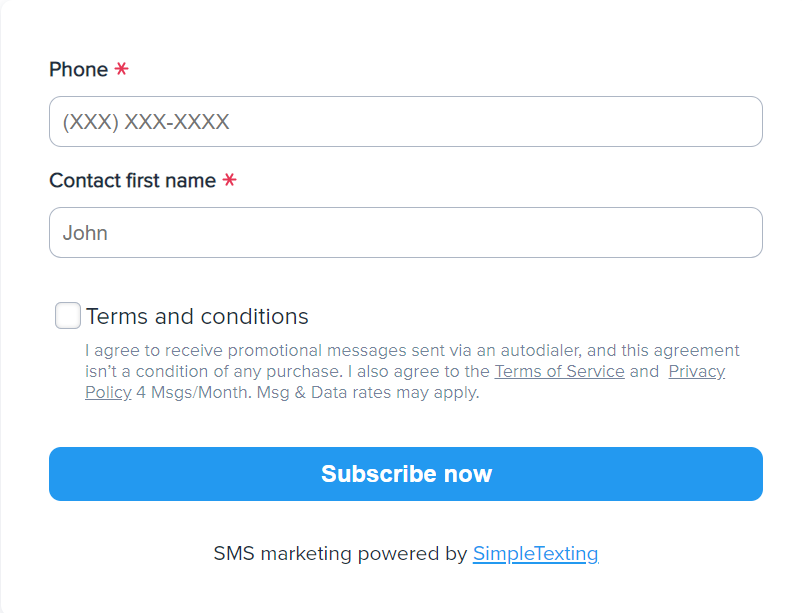Click the 4 Msgs/Month rates notice
Screen dimensions: 802x613
(307, 392)
